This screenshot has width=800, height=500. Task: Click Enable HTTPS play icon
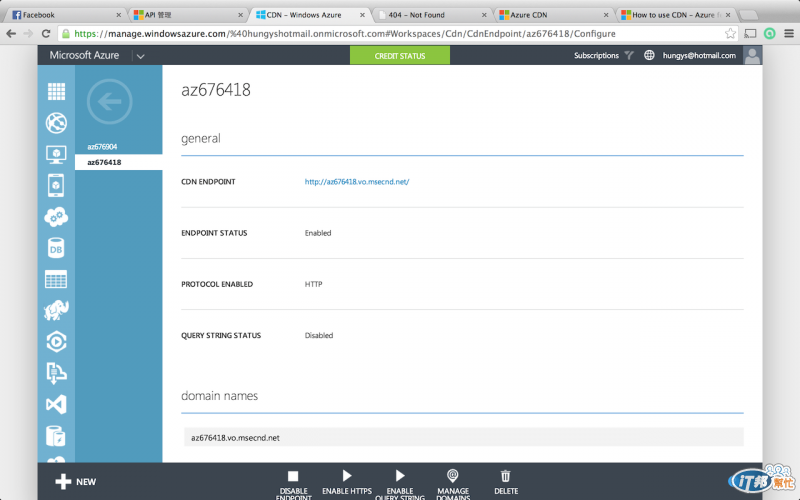347,476
